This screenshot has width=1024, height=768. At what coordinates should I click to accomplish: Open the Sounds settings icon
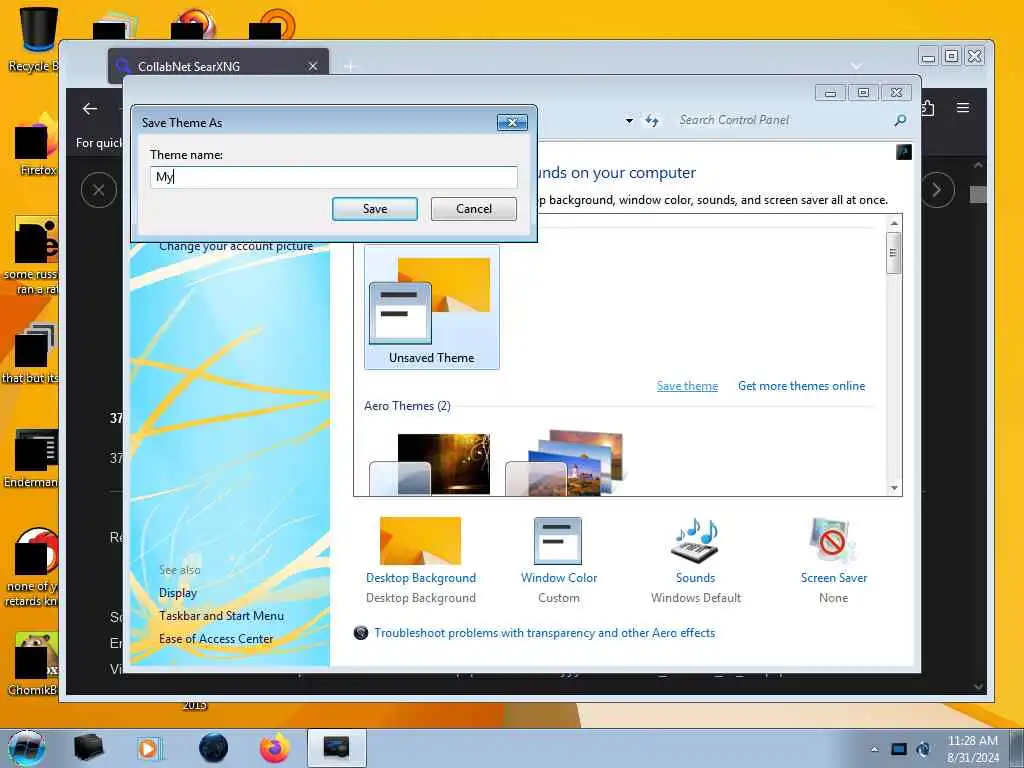point(695,541)
